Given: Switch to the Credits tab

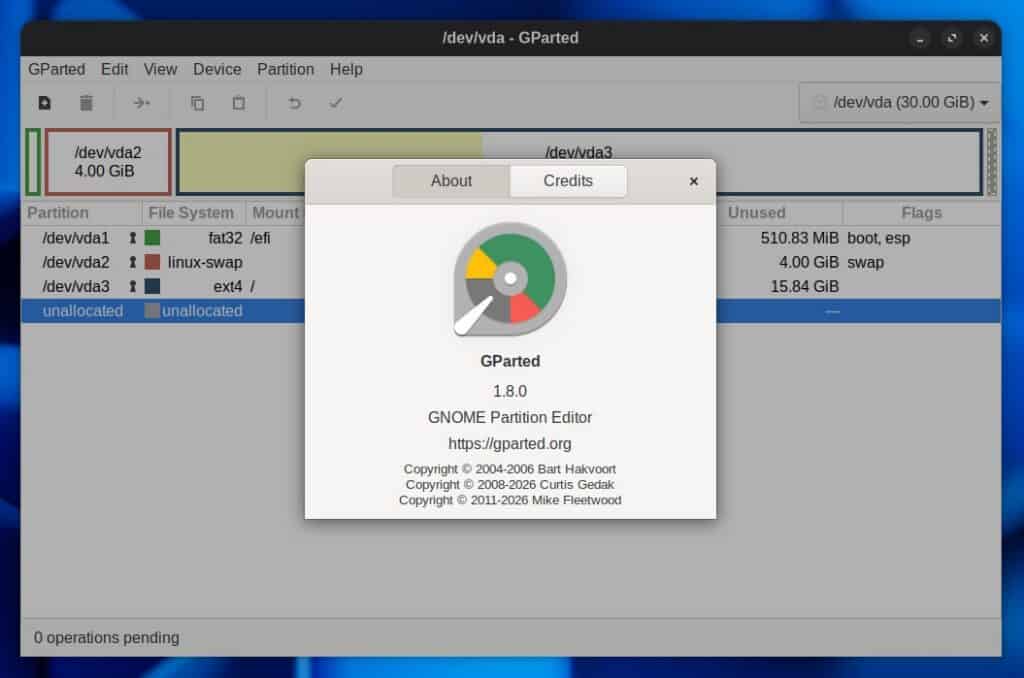Looking at the screenshot, I should click(x=568, y=181).
